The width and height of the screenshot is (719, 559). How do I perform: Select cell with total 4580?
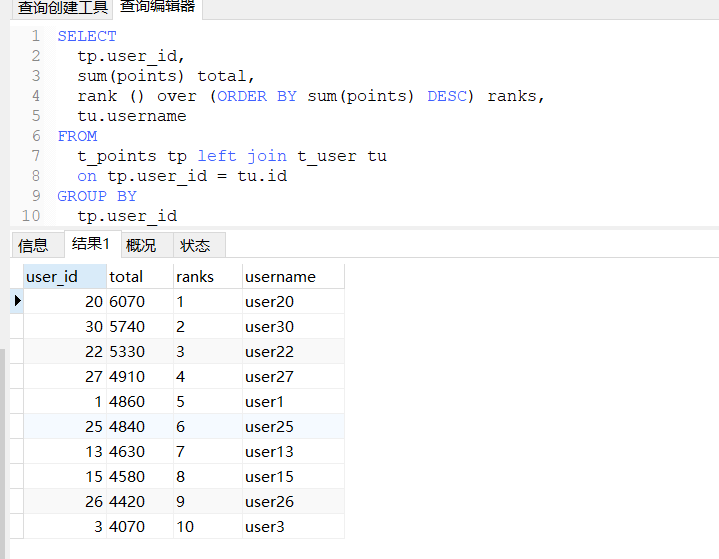click(140, 476)
